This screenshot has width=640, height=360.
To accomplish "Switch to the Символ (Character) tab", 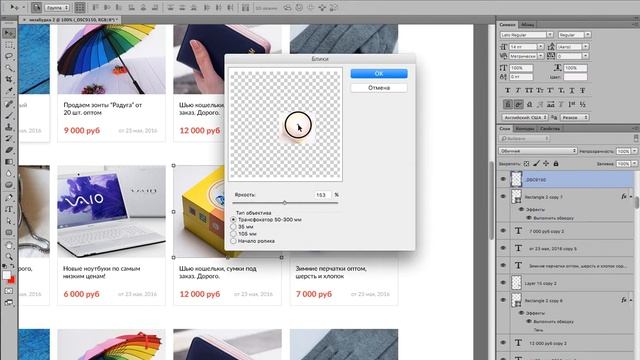I will pos(507,24).
